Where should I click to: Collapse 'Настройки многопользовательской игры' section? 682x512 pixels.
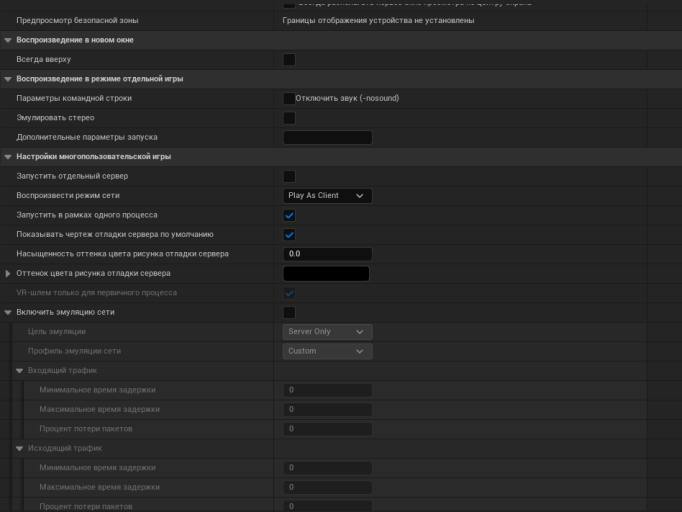pyautogui.click(x=8, y=157)
